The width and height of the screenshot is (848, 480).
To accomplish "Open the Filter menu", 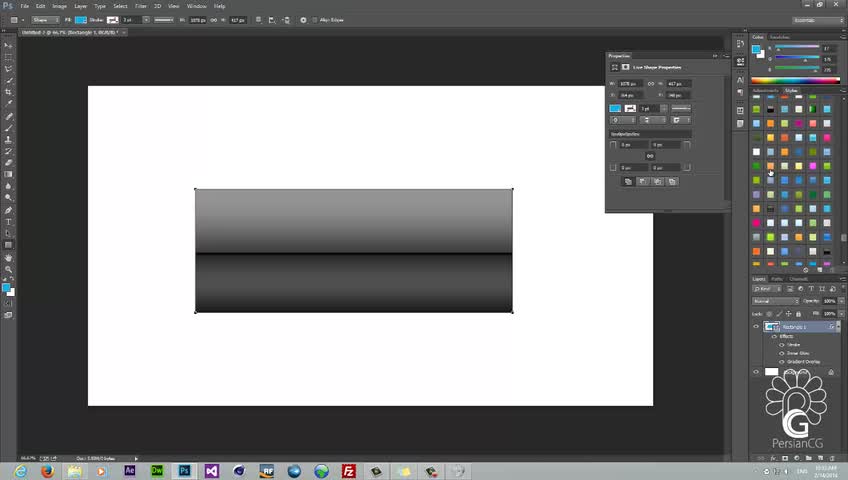I will pyautogui.click(x=141, y=6).
